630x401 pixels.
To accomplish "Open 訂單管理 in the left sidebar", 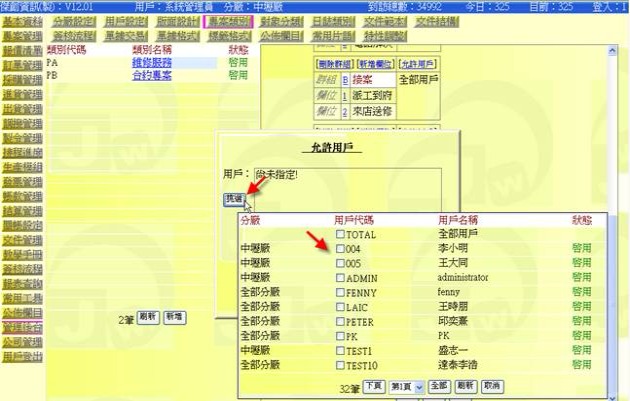I will pyautogui.click(x=22, y=65).
